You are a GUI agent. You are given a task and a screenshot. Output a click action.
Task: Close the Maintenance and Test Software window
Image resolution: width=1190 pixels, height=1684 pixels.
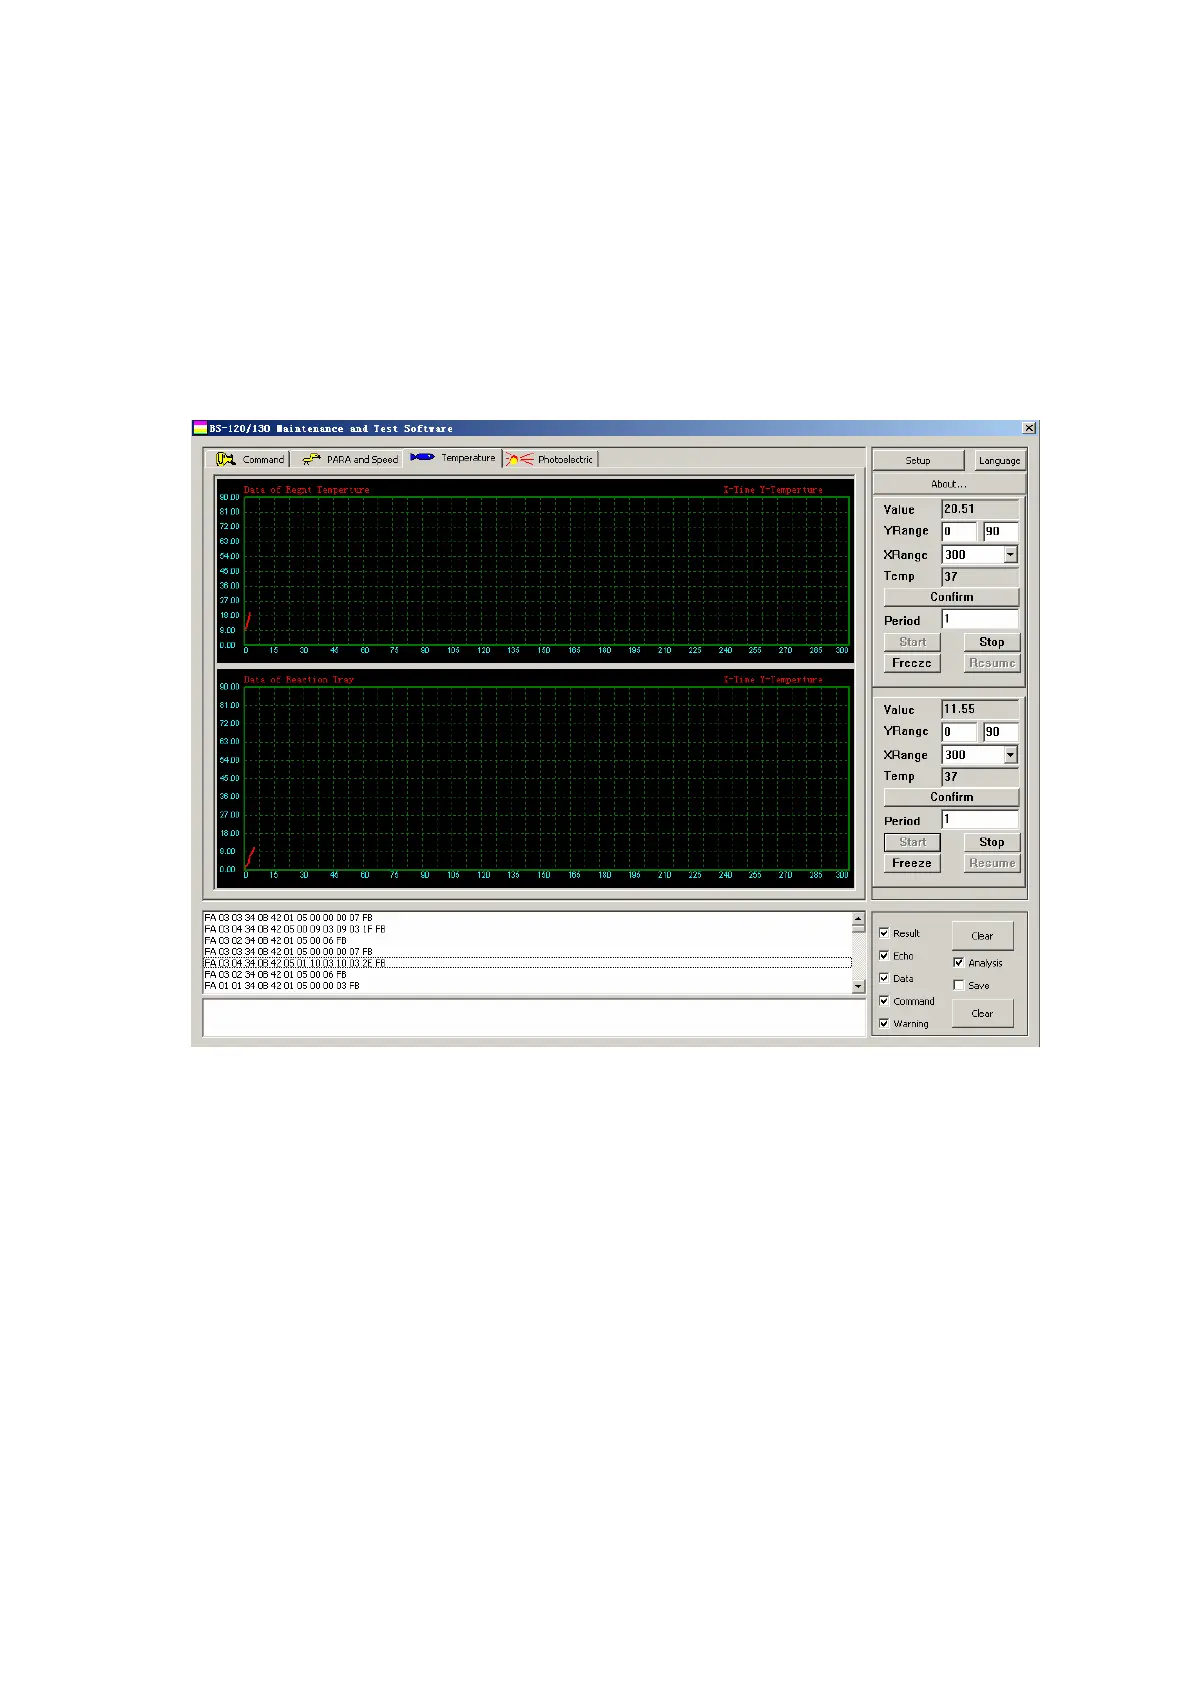(1029, 428)
